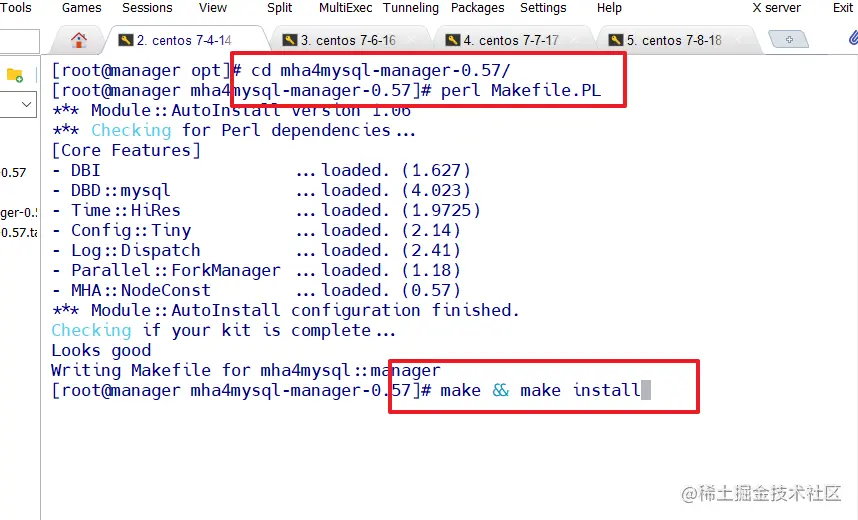The width and height of the screenshot is (858, 520).
Task: Click X server in the menu bar
Action: coord(776,8)
